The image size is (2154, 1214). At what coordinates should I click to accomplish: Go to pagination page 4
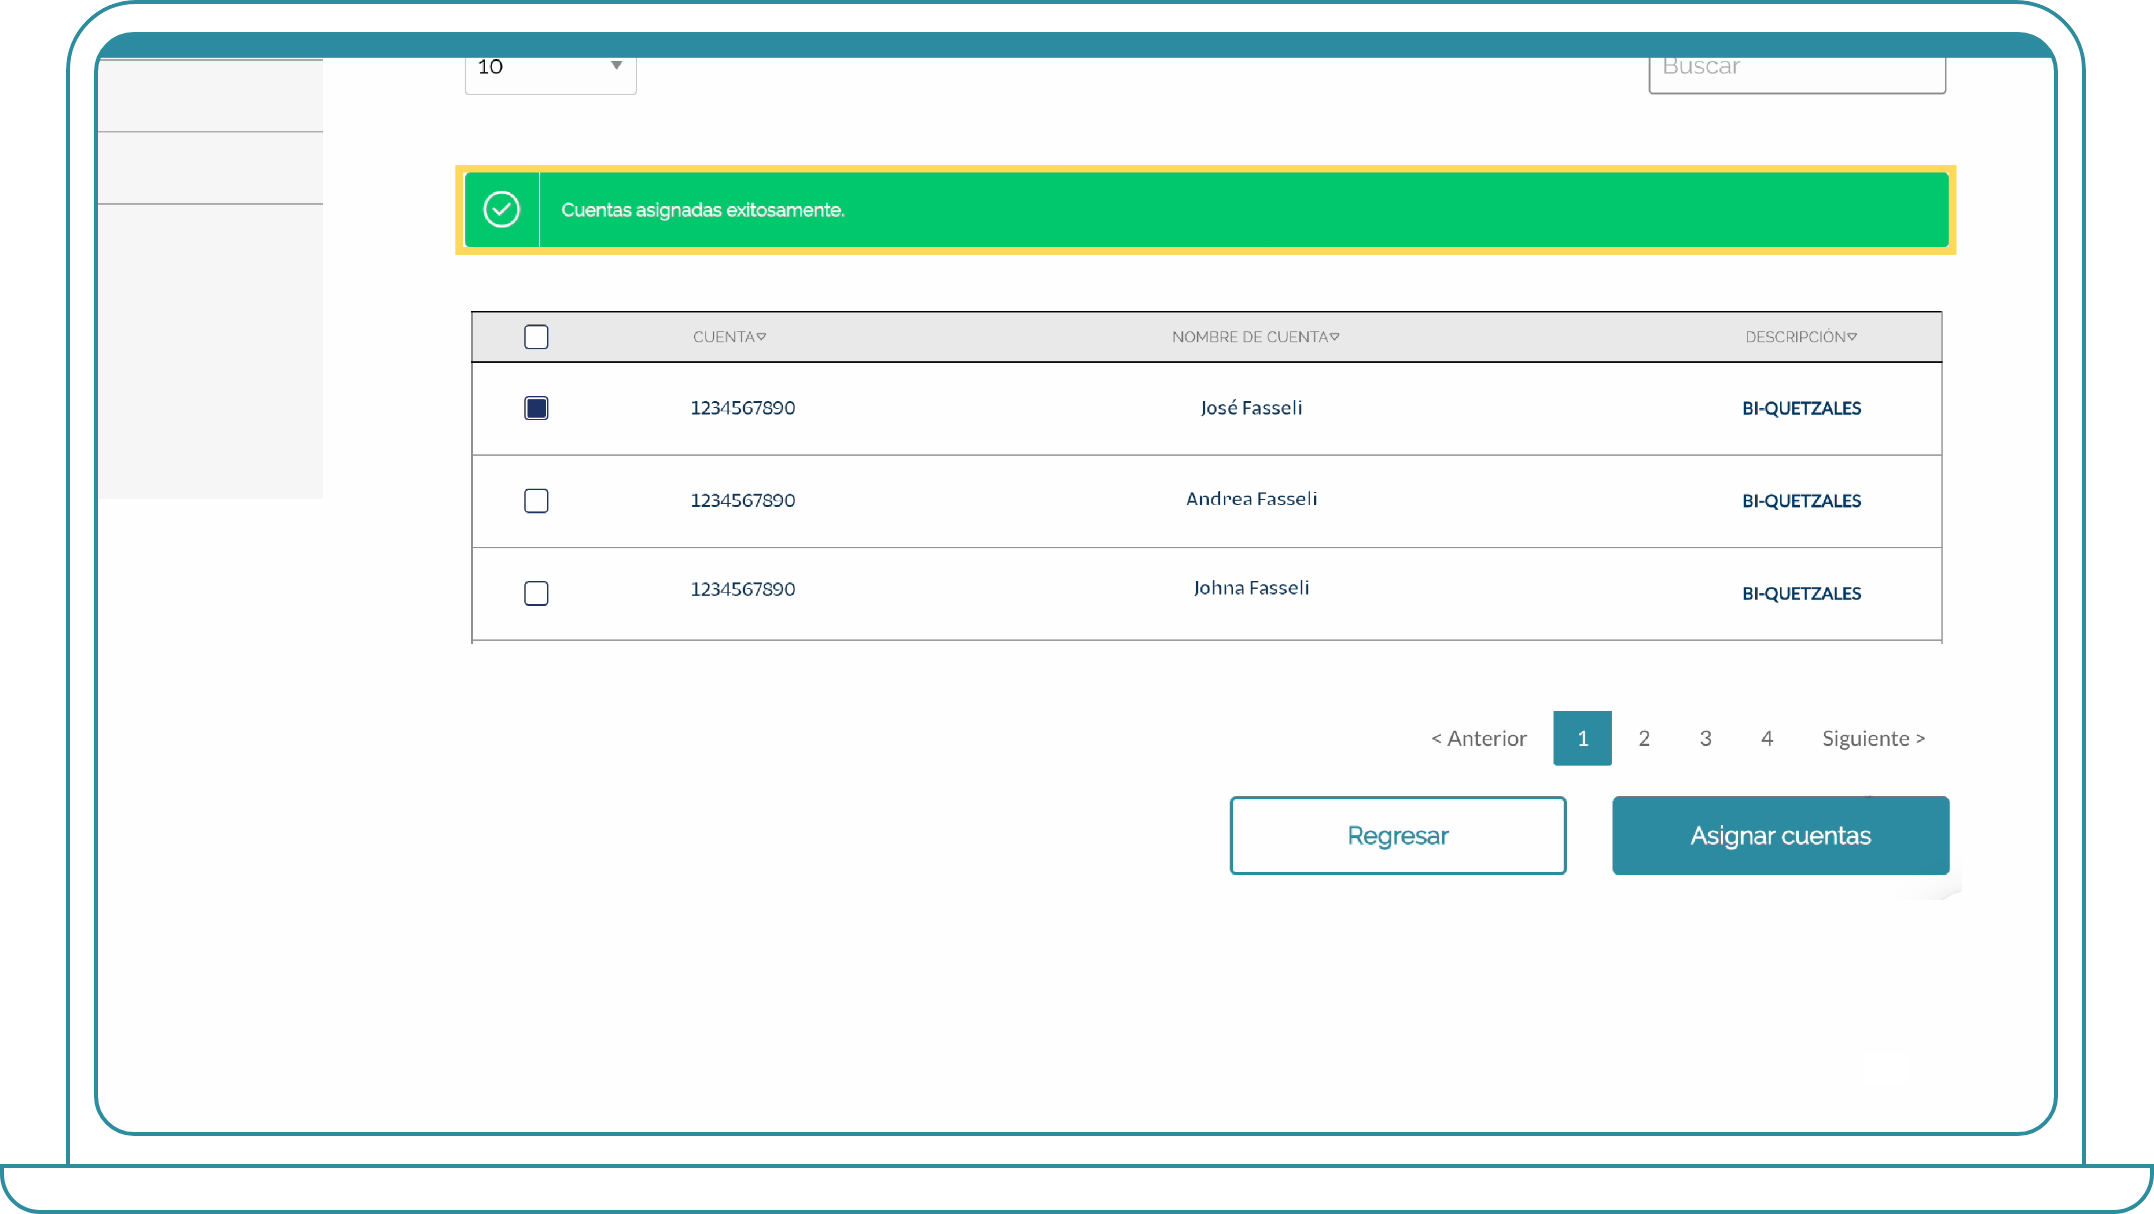(x=1767, y=738)
